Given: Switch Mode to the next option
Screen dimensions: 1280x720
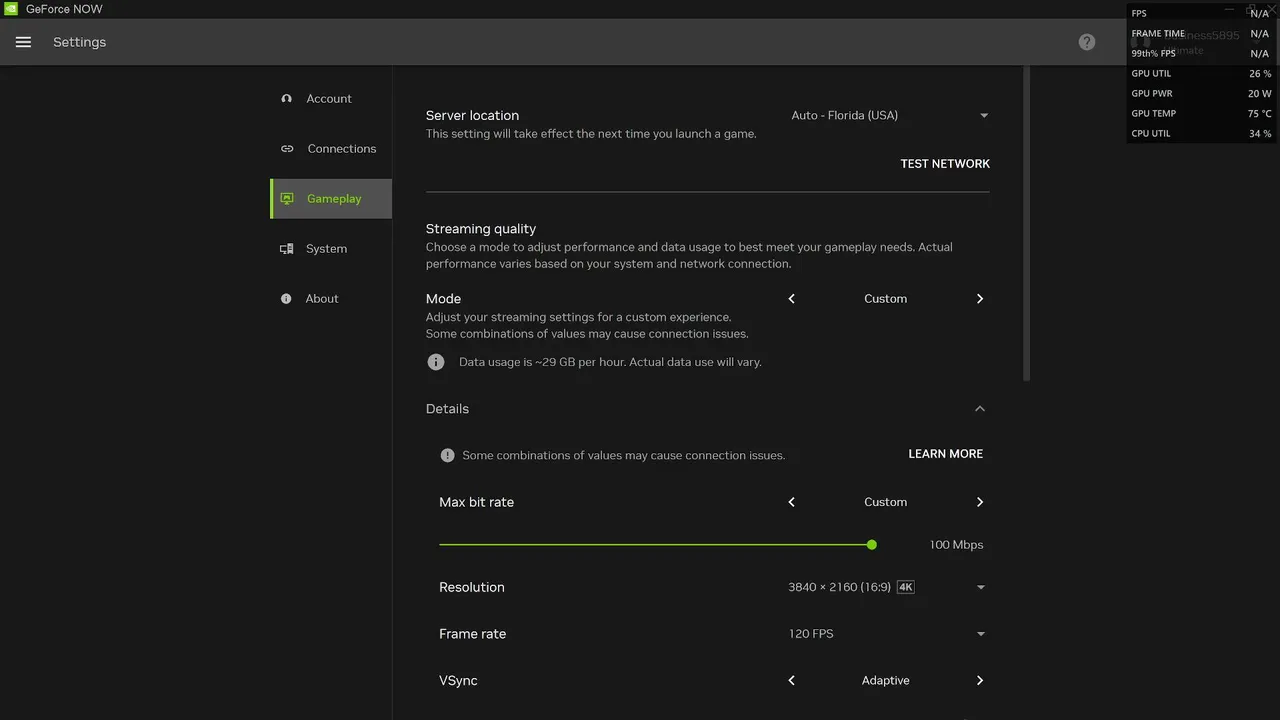Looking at the screenshot, I should (979, 299).
